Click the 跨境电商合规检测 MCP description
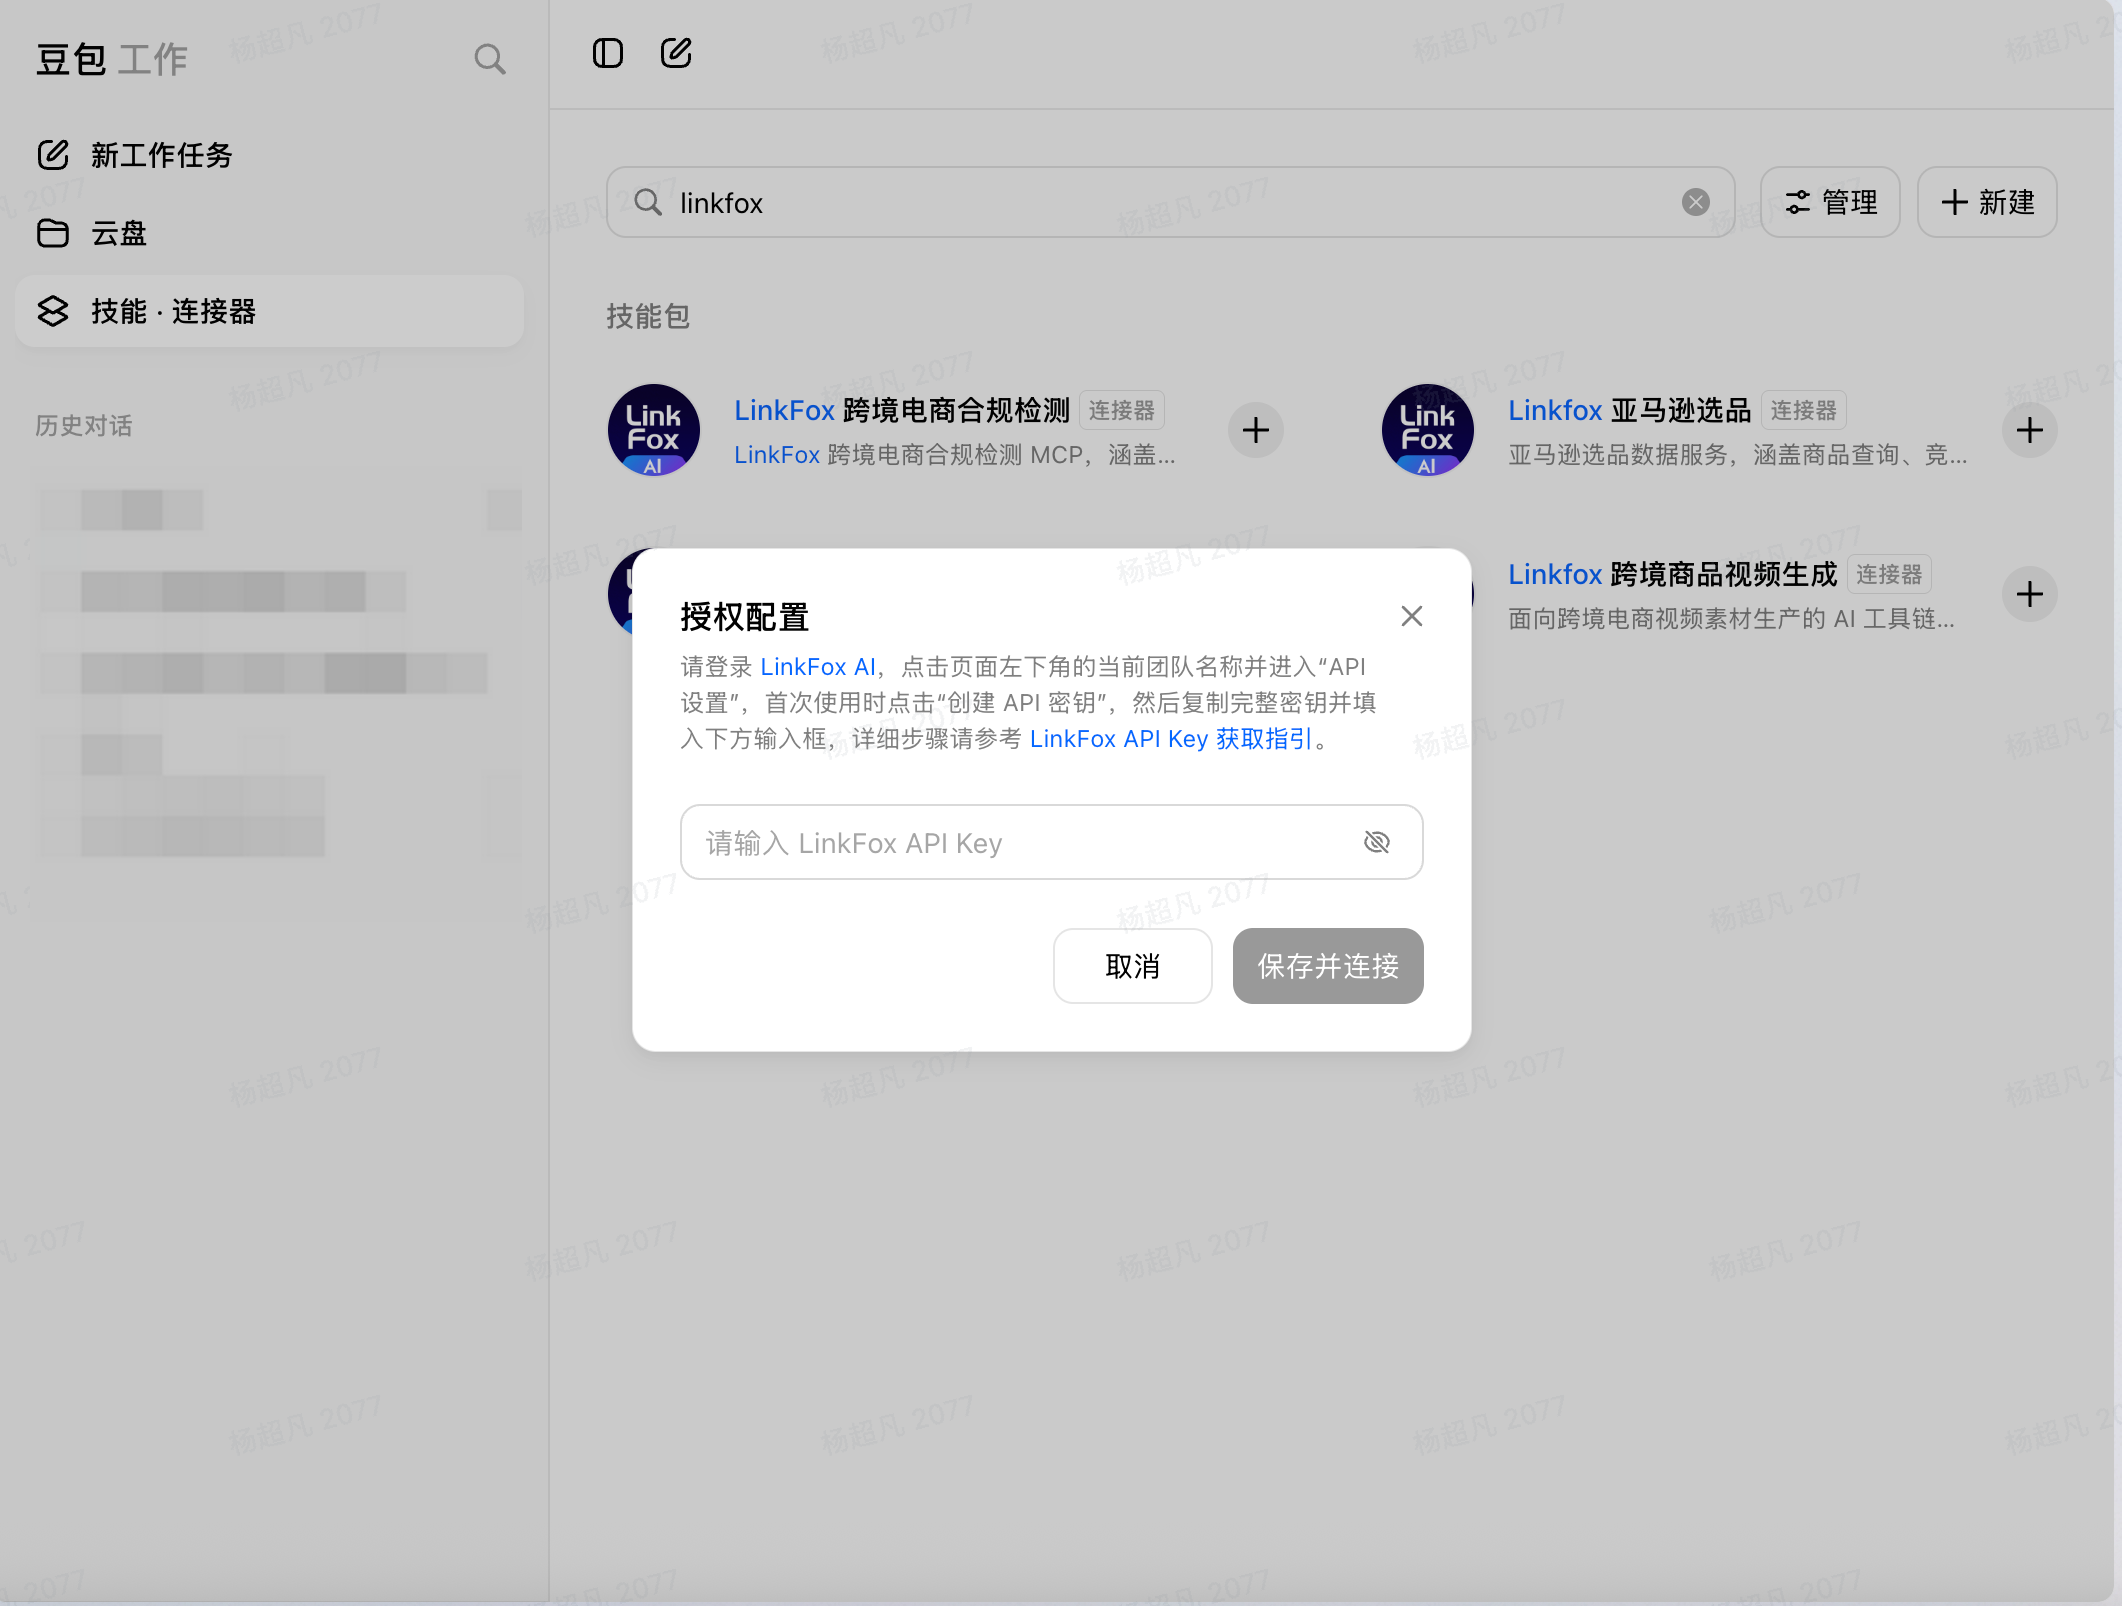This screenshot has width=2122, height=1606. coord(955,455)
